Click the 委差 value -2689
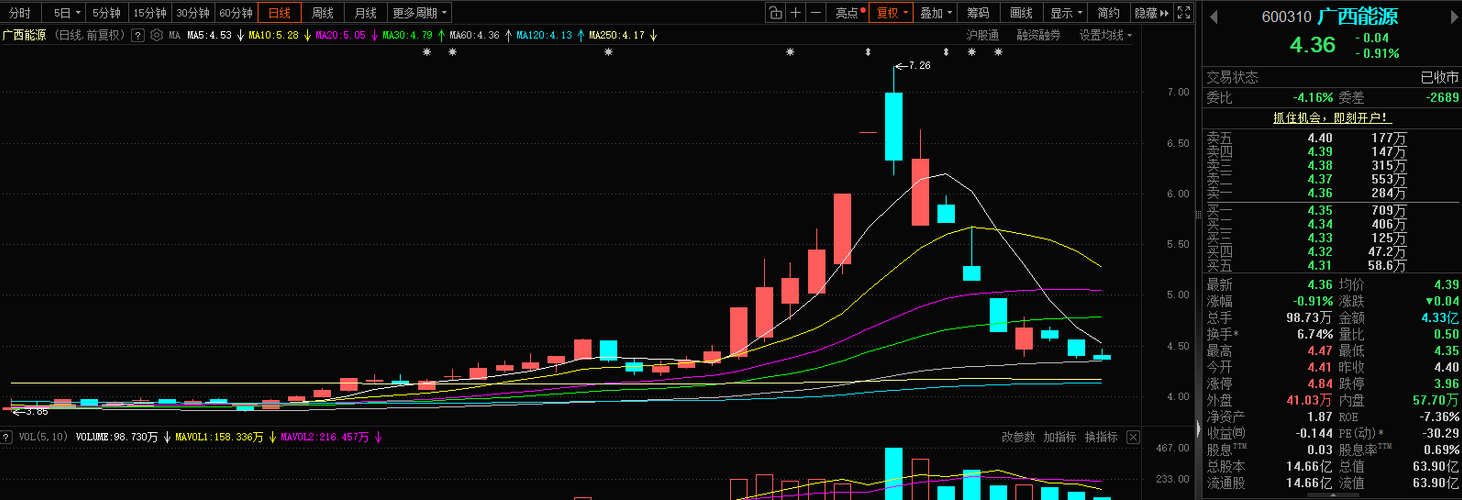The width and height of the screenshot is (1462, 500). coord(1442,98)
